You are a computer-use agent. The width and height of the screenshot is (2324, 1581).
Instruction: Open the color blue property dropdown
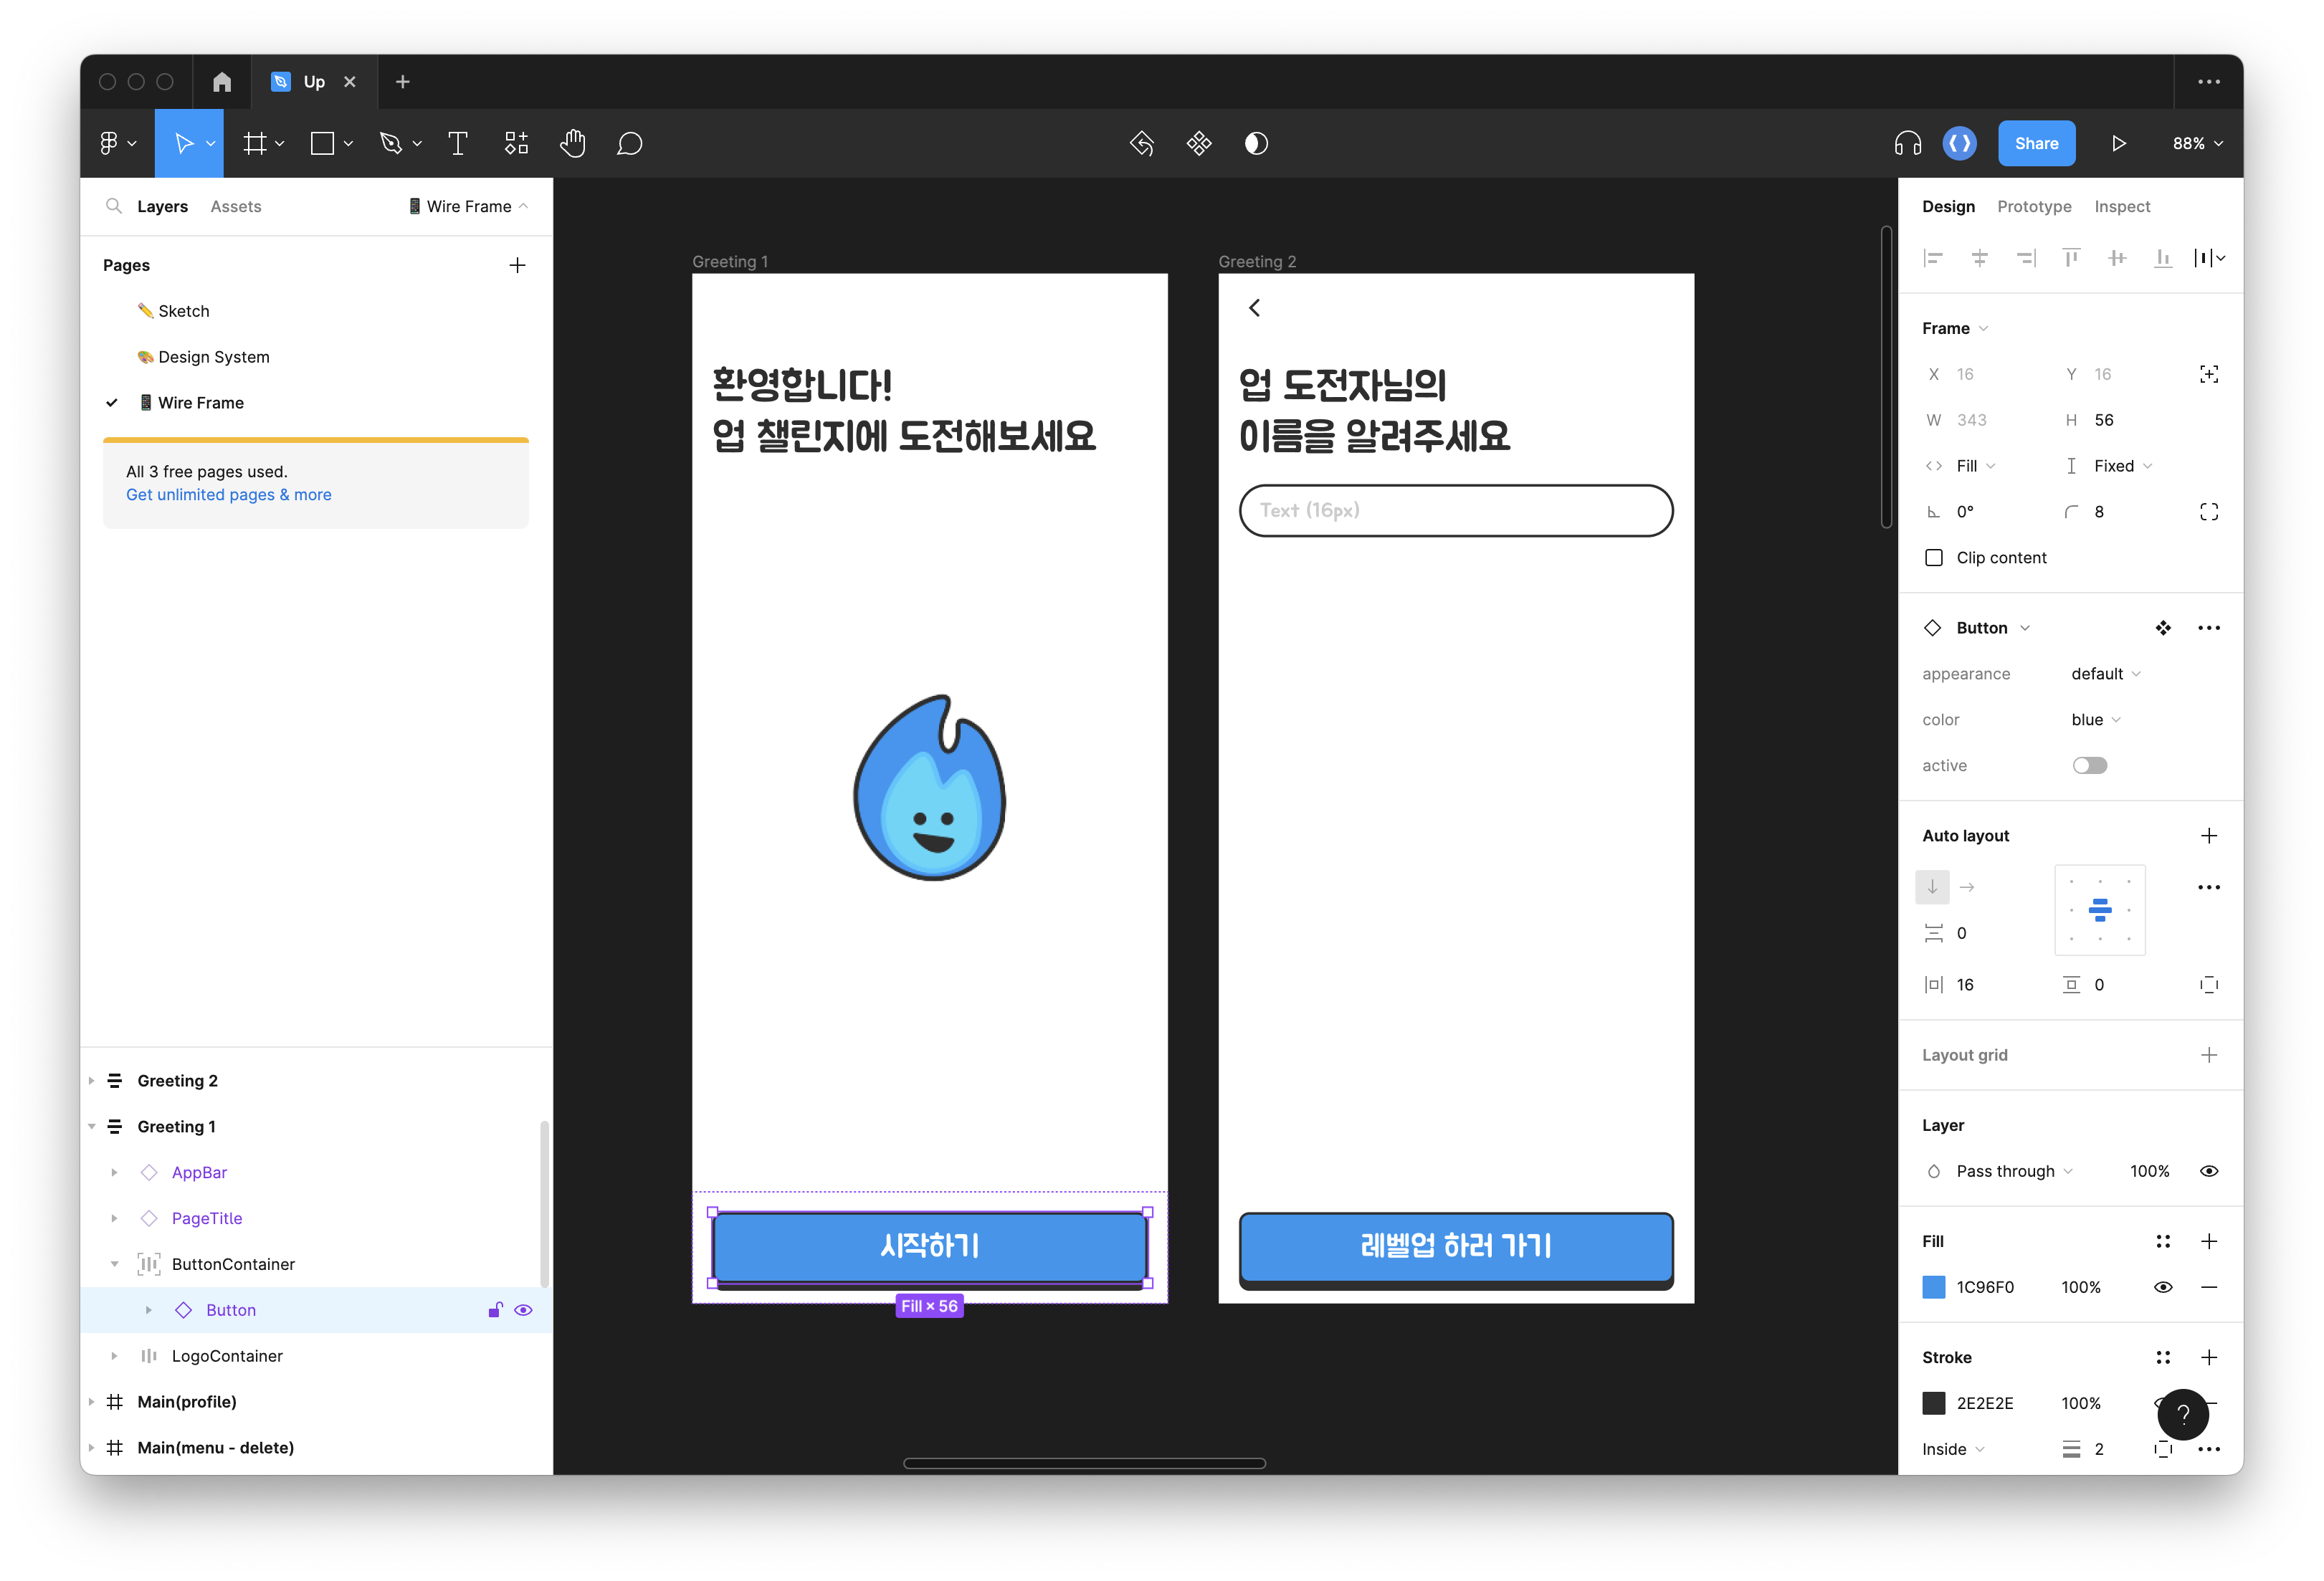click(2095, 719)
